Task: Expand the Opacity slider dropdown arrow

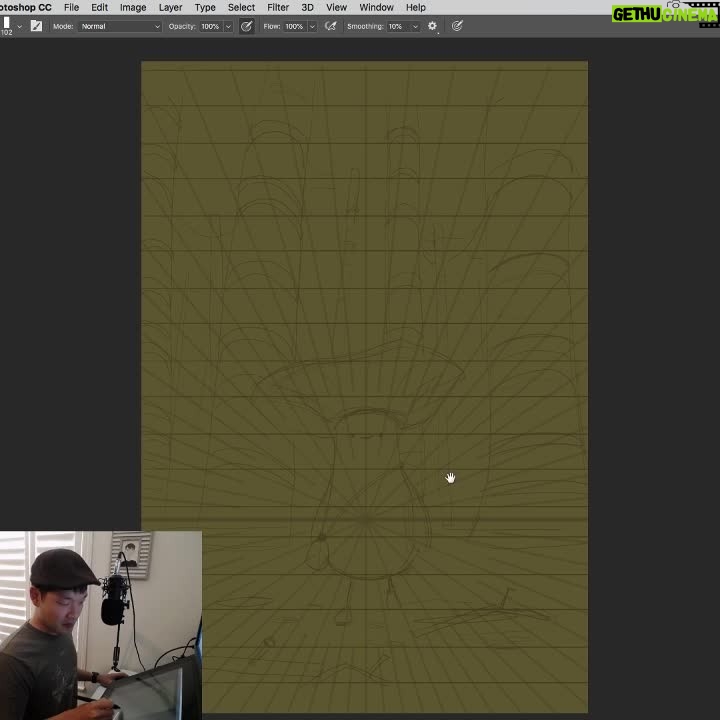Action: click(x=227, y=26)
